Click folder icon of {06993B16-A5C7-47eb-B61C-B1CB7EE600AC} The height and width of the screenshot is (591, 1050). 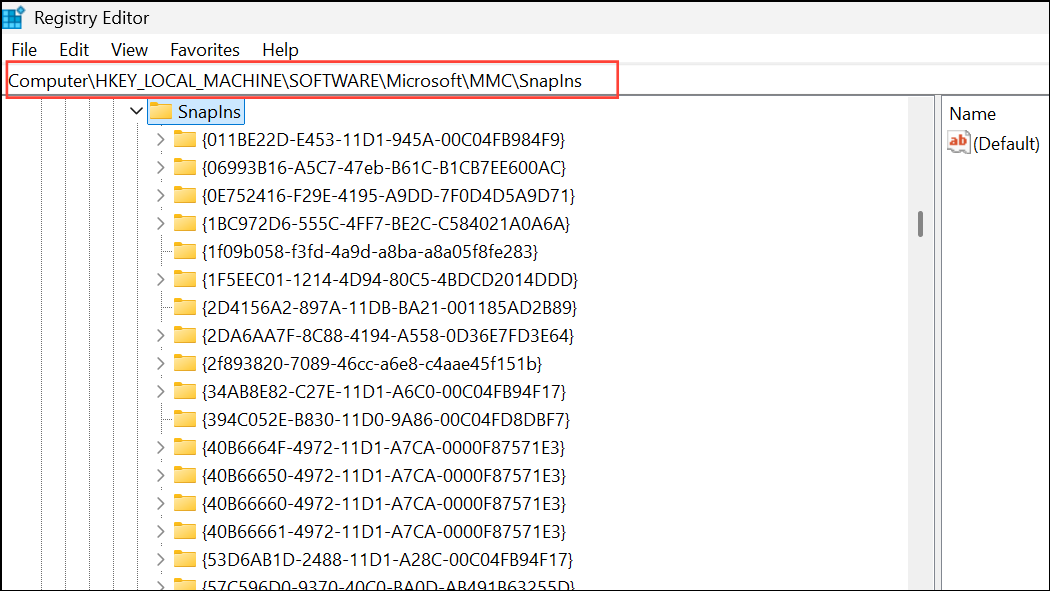tap(185, 167)
